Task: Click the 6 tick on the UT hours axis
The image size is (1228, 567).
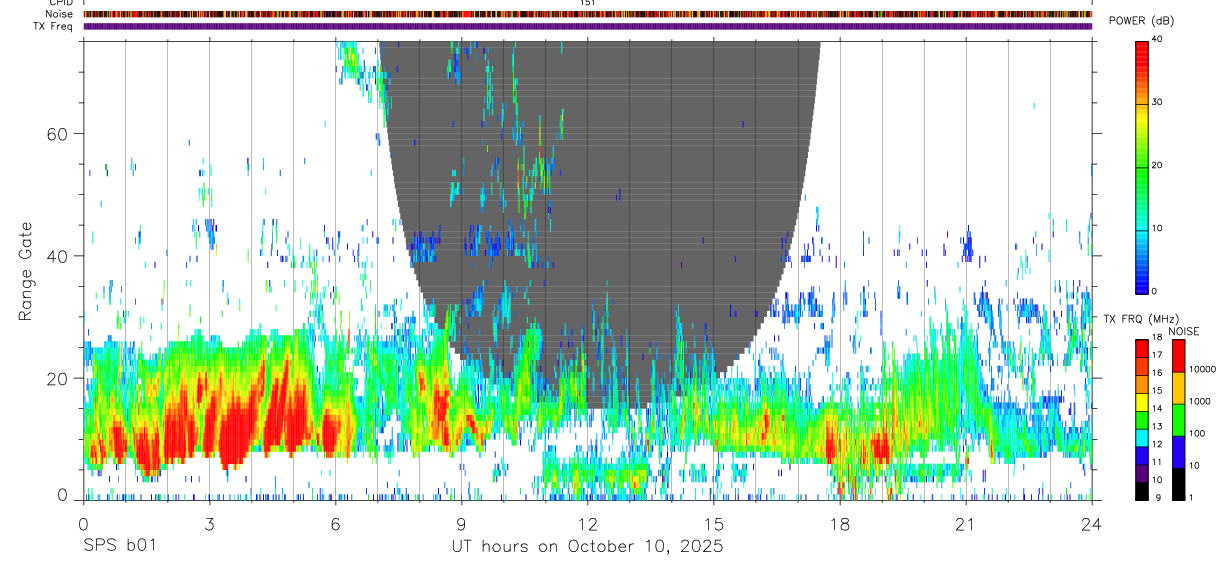Action: click(335, 523)
